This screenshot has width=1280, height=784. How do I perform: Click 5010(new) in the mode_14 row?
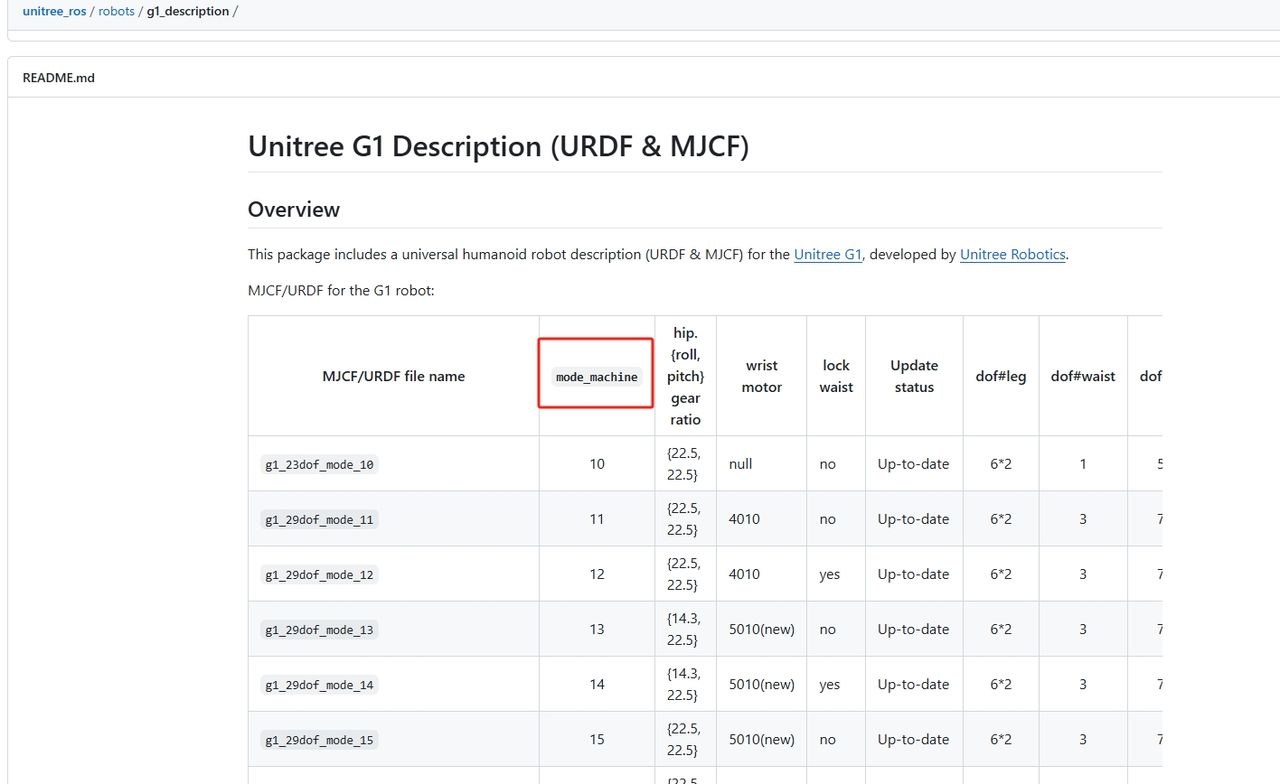pos(762,684)
